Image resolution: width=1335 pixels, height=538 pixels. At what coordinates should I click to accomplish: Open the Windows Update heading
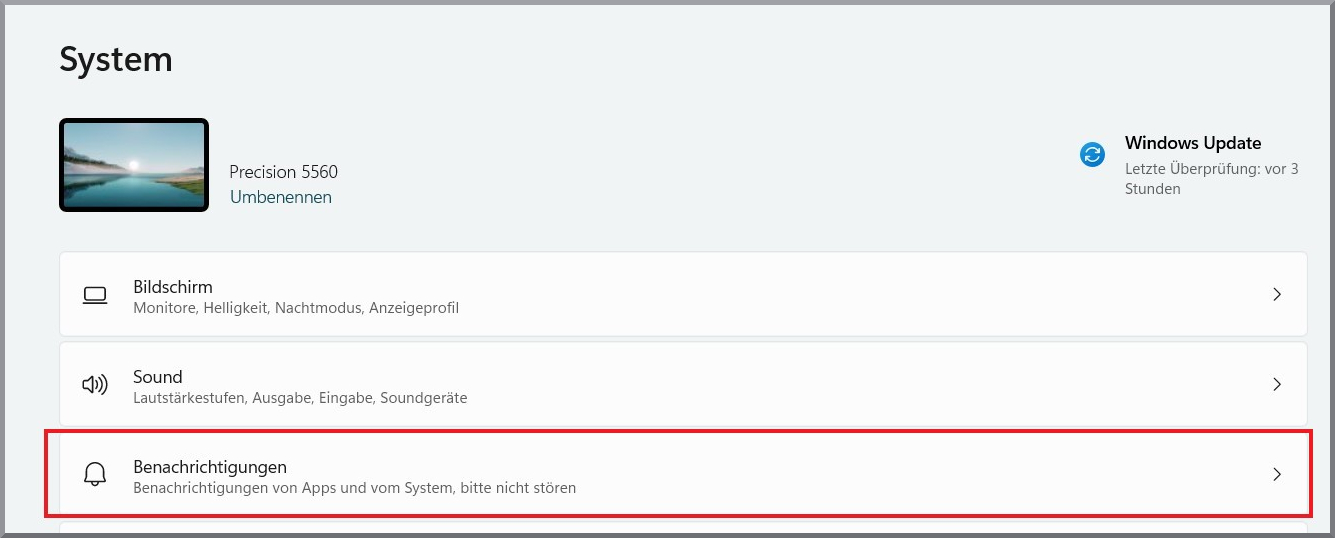(x=1193, y=143)
